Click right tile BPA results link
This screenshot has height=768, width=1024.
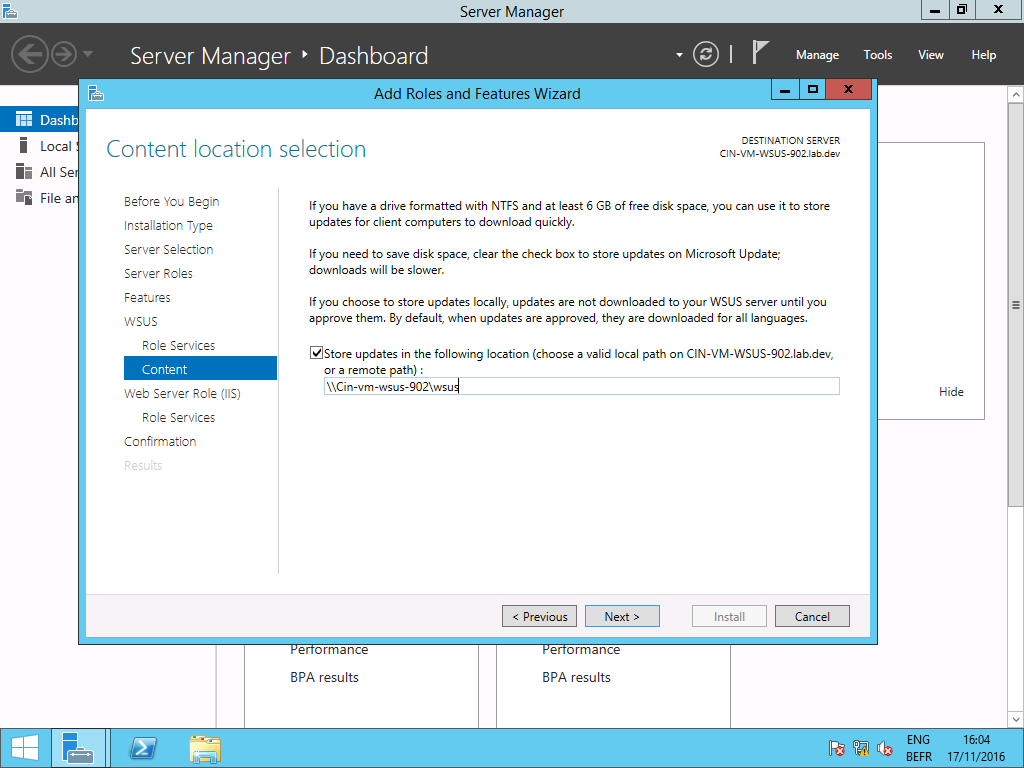(x=577, y=677)
